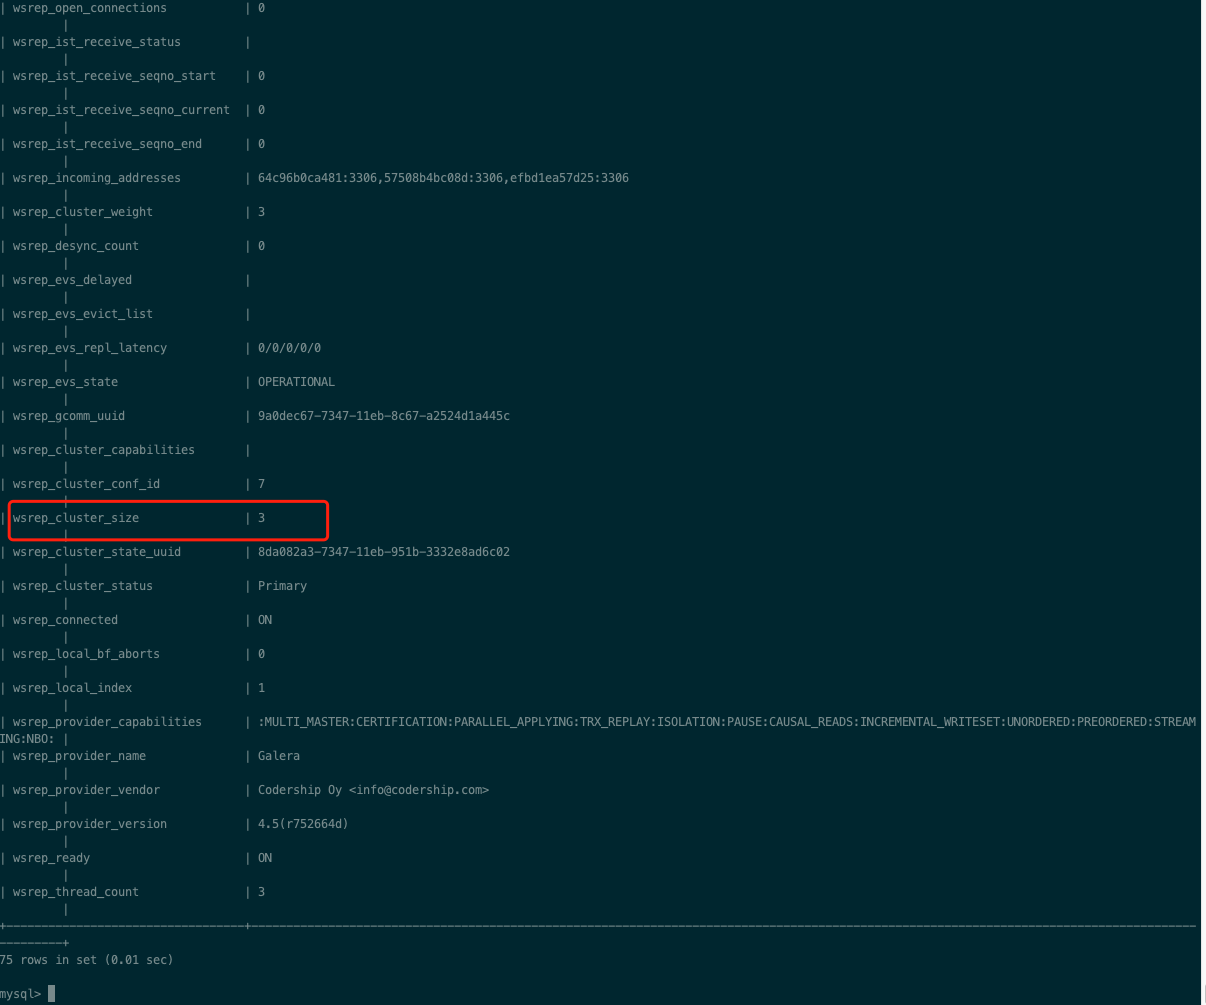Click wsrep_provider_vendor variable name

[86, 790]
